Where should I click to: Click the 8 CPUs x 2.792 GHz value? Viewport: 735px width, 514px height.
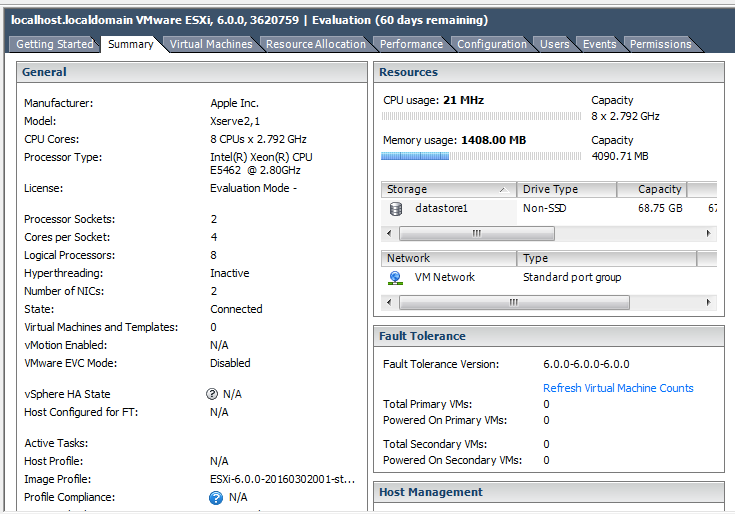258,140
